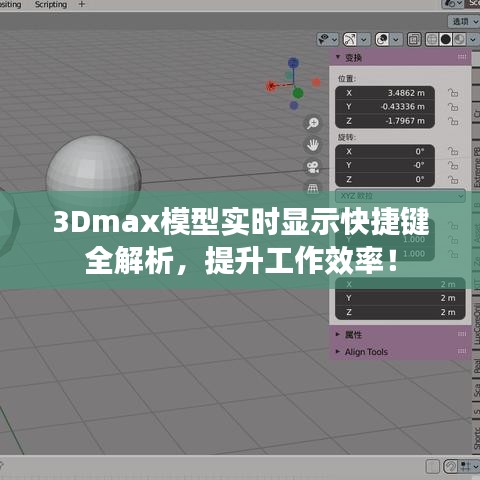Click the dark blue negative Z gizmo ball

click(294, 105)
